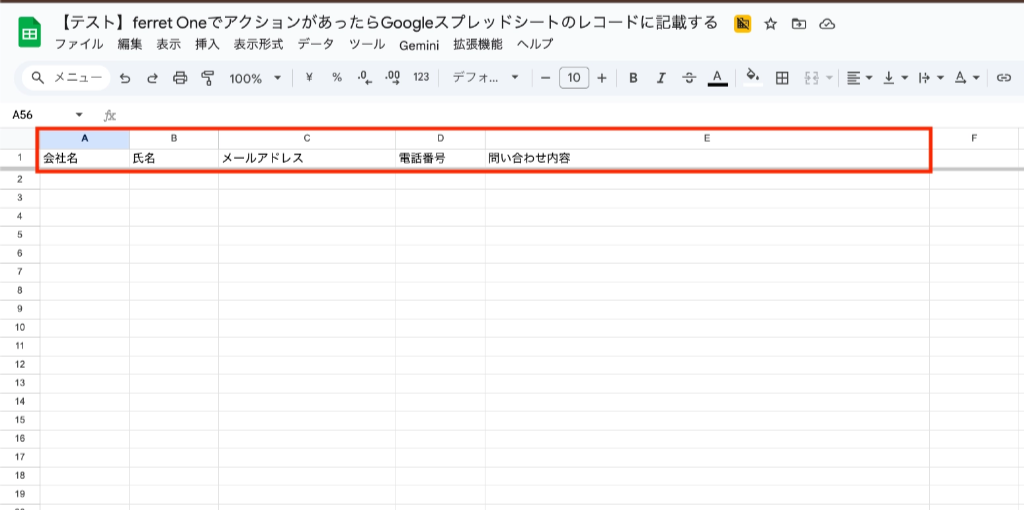Image resolution: width=1024 pixels, height=510 pixels.
Task: Select the 電話番号 cell
Action: pos(440,158)
